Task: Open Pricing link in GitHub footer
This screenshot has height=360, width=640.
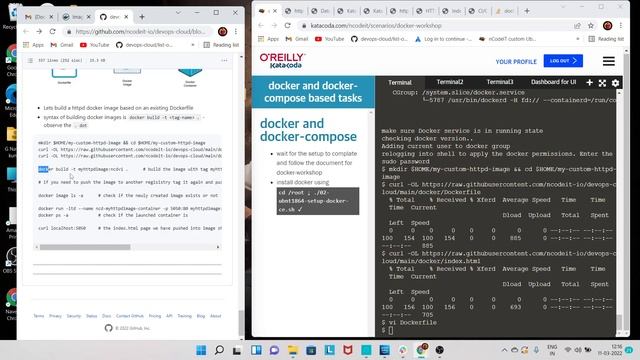Action: [155, 316]
